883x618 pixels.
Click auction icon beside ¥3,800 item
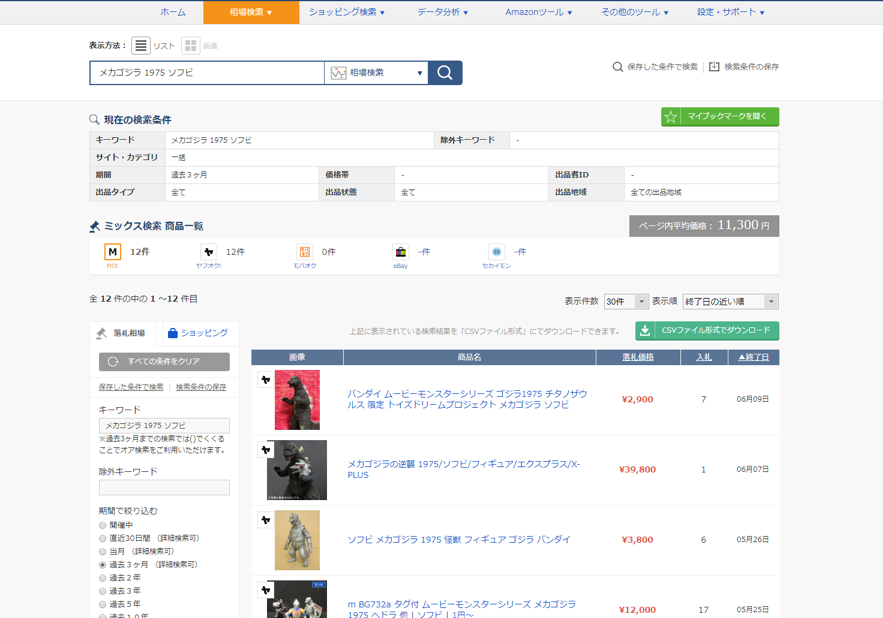pyautogui.click(x=266, y=520)
